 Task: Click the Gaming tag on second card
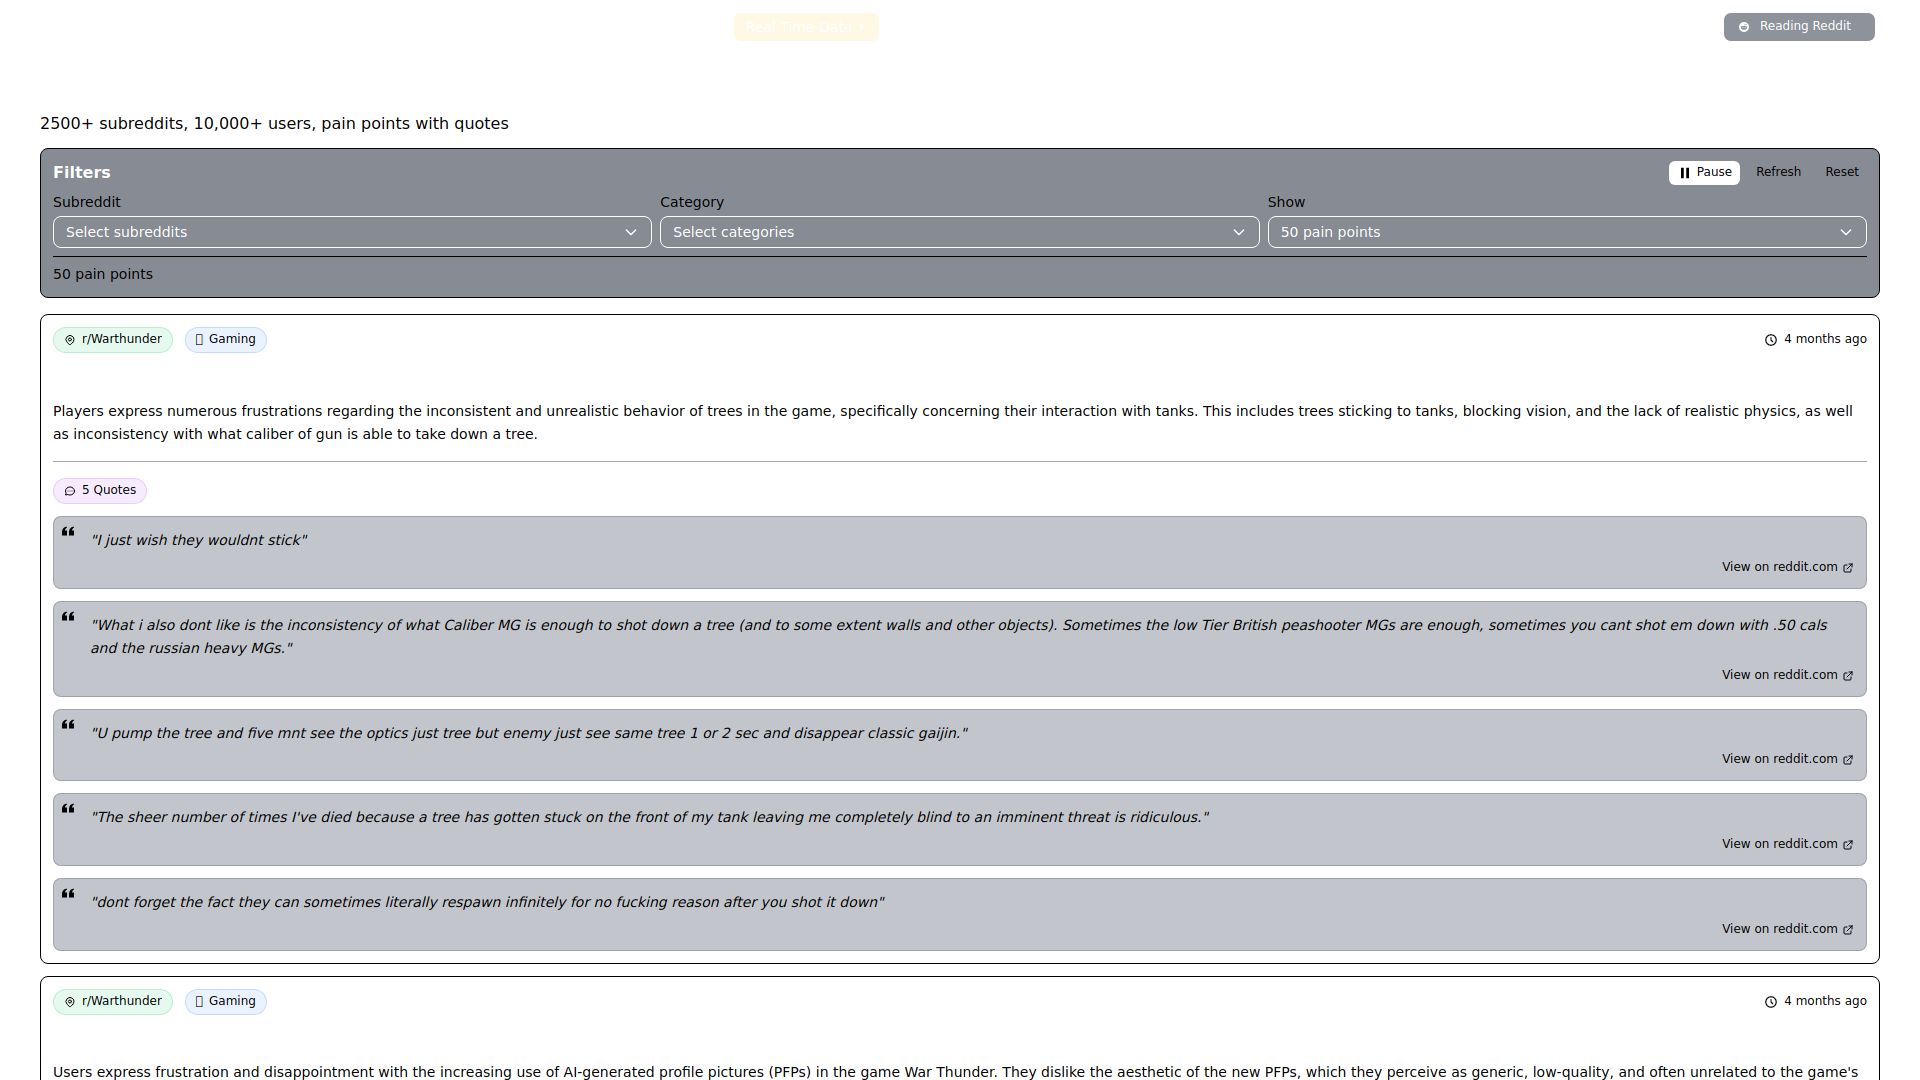(x=226, y=1002)
